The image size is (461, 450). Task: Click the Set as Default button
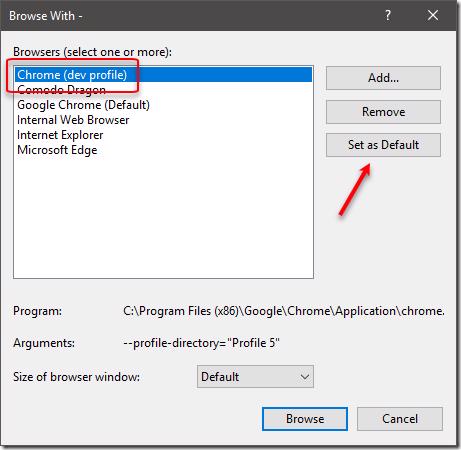(x=383, y=145)
